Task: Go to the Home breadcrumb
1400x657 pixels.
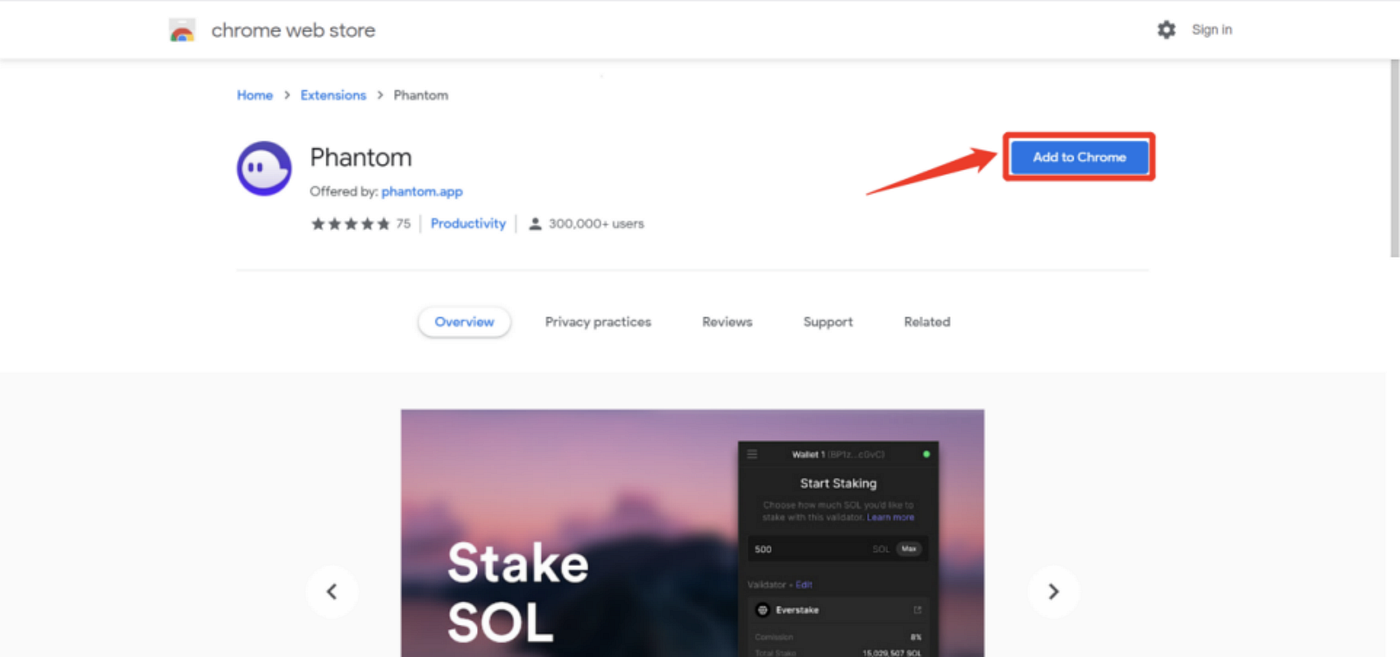Action: click(x=255, y=95)
